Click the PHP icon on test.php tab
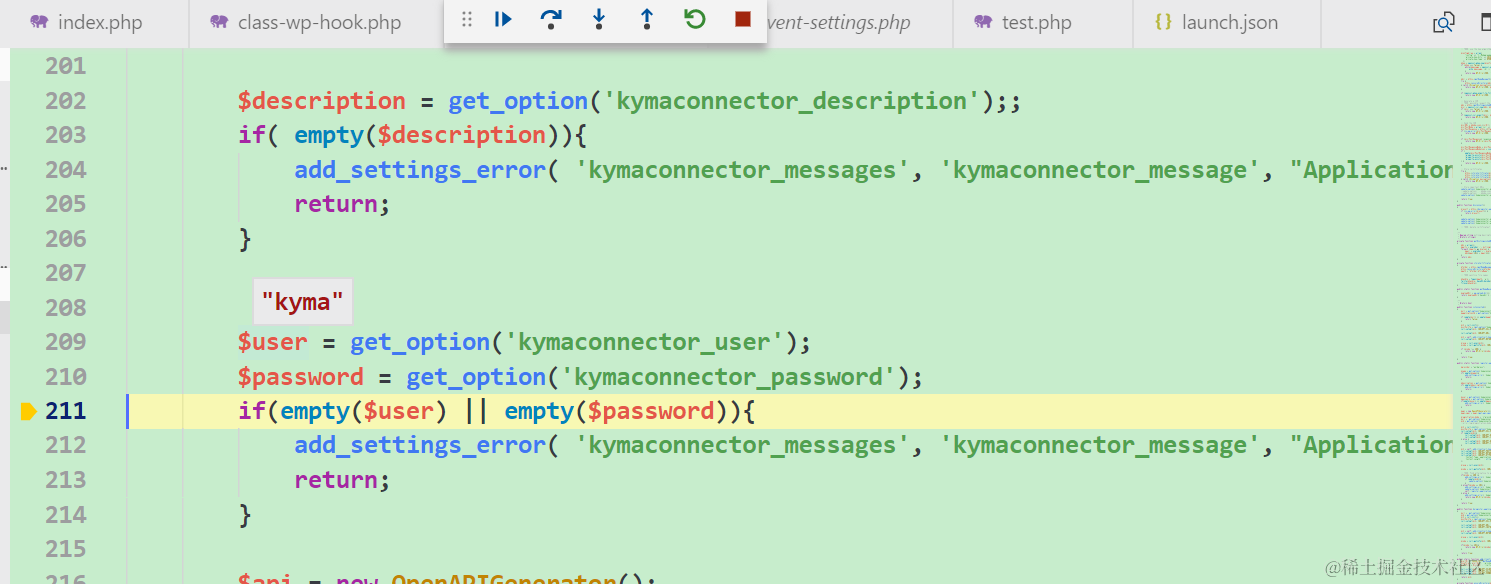The height and width of the screenshot is (584, 1491). pos(983,22)
